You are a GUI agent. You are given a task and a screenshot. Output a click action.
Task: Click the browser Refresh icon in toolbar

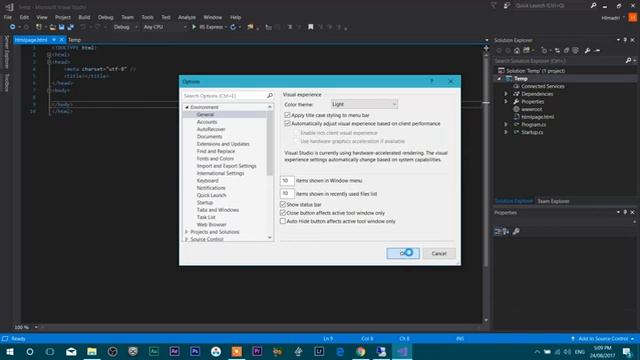pyautogui.click(x=233, y=27)
